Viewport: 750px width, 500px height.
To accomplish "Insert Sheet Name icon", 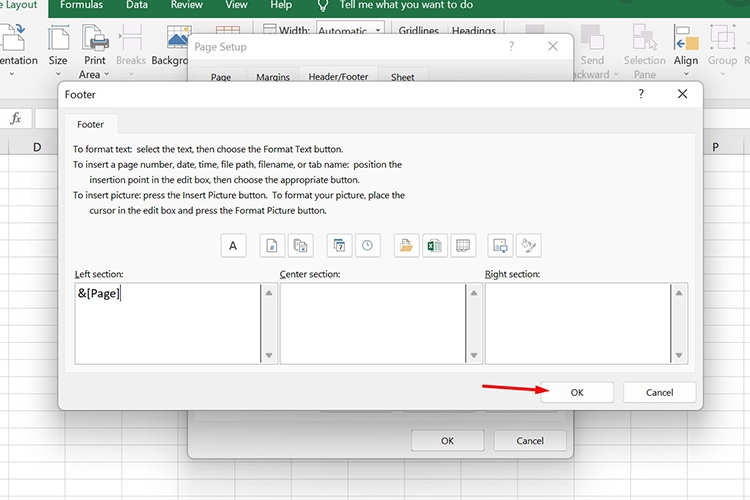I will point(463,246).
